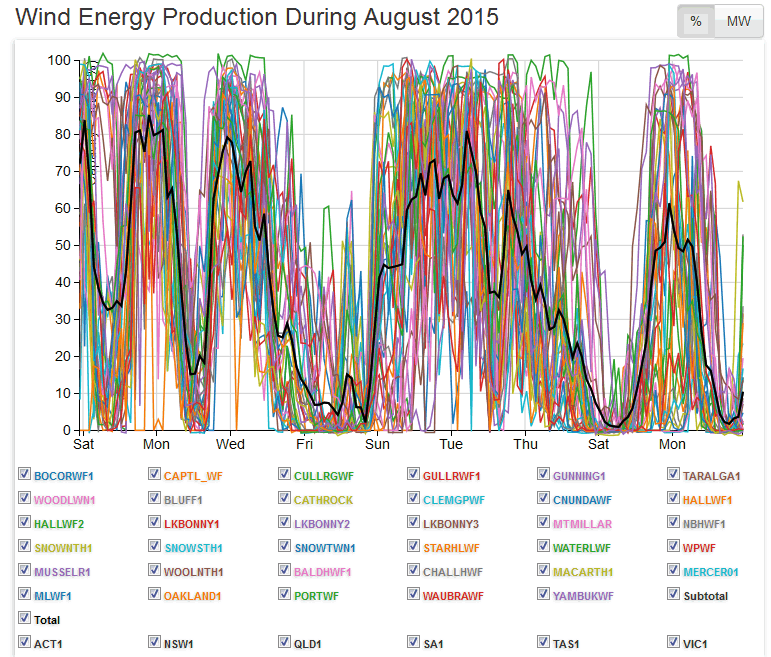
Task: Hide the GULLRWF1 series
Action: click(414, 474)
